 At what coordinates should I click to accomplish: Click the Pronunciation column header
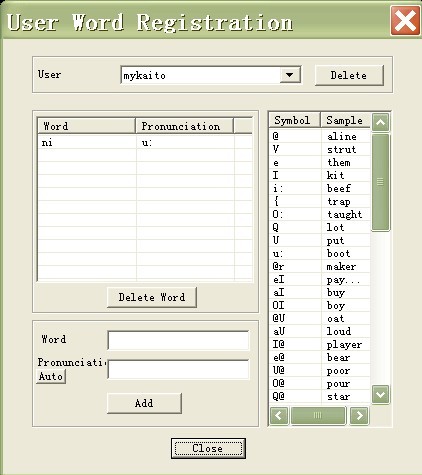click(184, 126)
